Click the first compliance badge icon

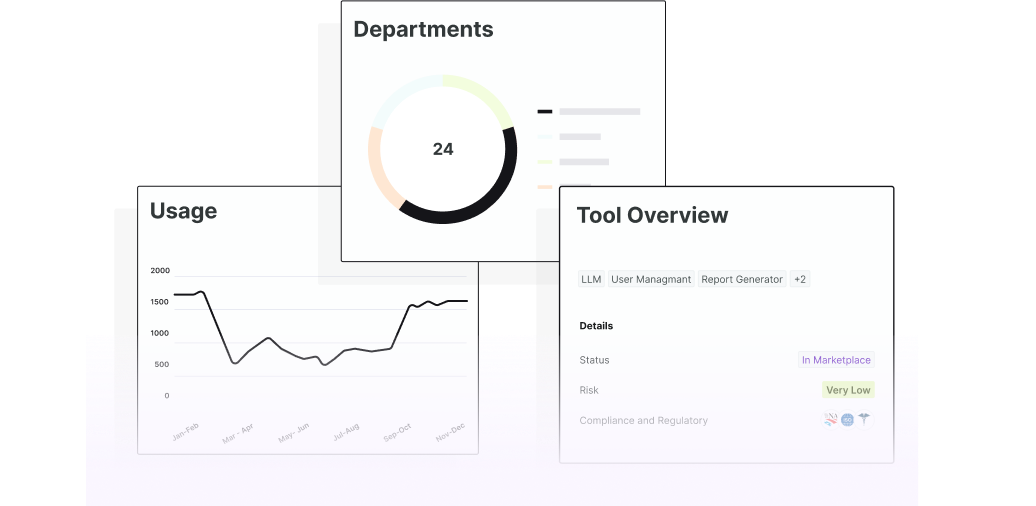831,420
